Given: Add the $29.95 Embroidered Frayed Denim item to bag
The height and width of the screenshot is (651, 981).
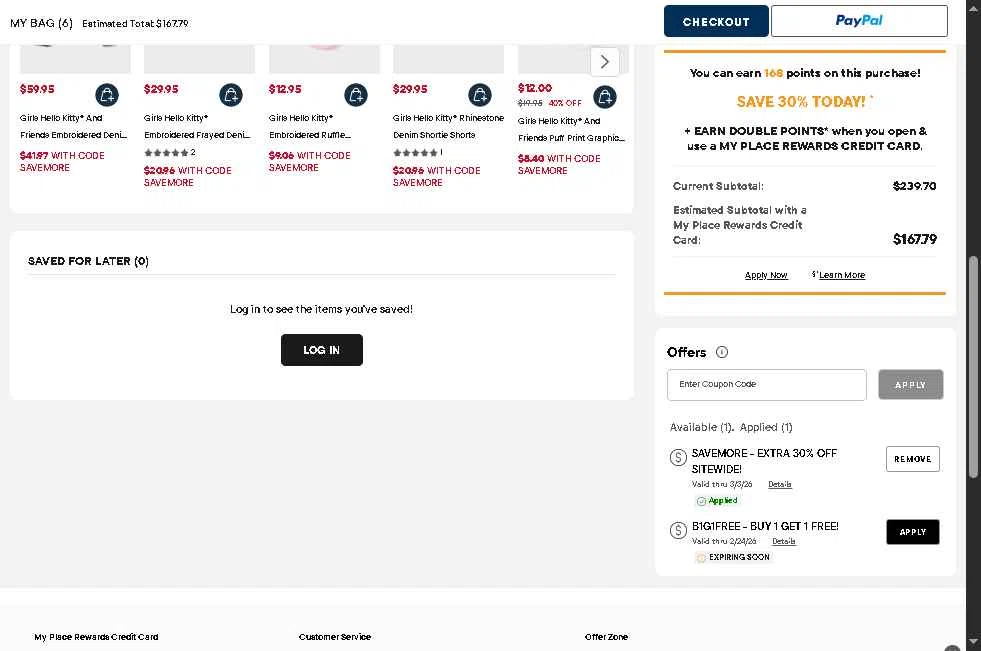Looking at the screenshot, I should pyautogui.click(x=231, y=95).
